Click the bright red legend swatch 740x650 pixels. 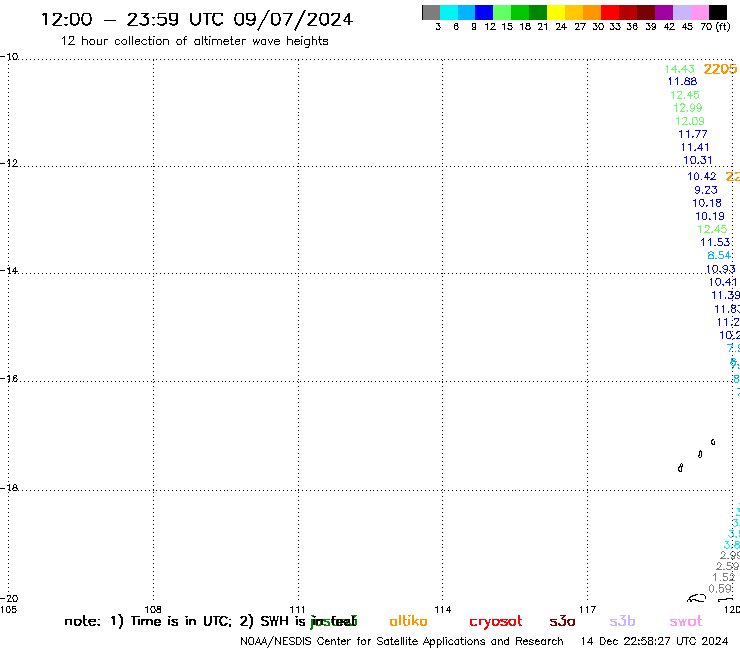[609, 12]
